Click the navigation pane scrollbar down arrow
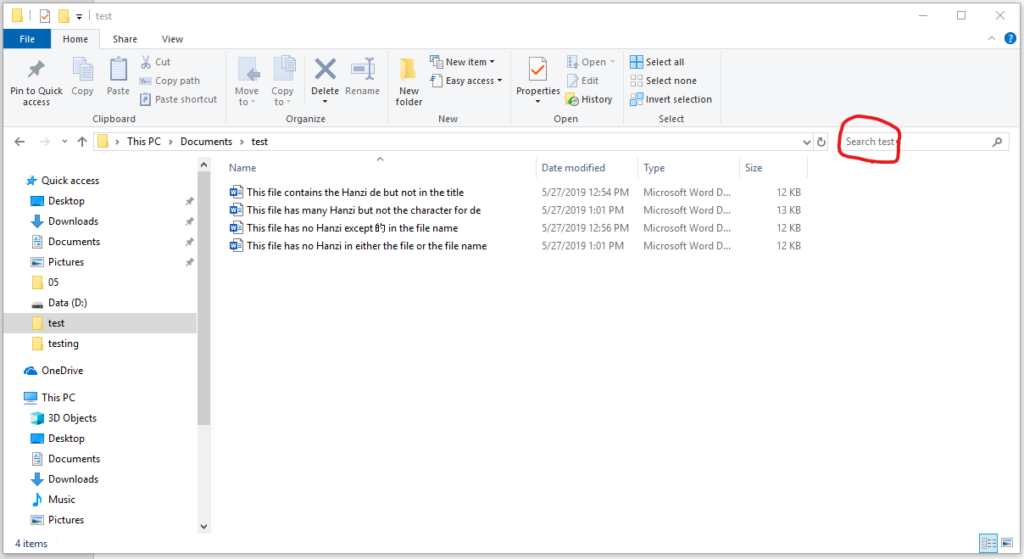Viewport: 1024px width, 559px height. pos(204,526)
